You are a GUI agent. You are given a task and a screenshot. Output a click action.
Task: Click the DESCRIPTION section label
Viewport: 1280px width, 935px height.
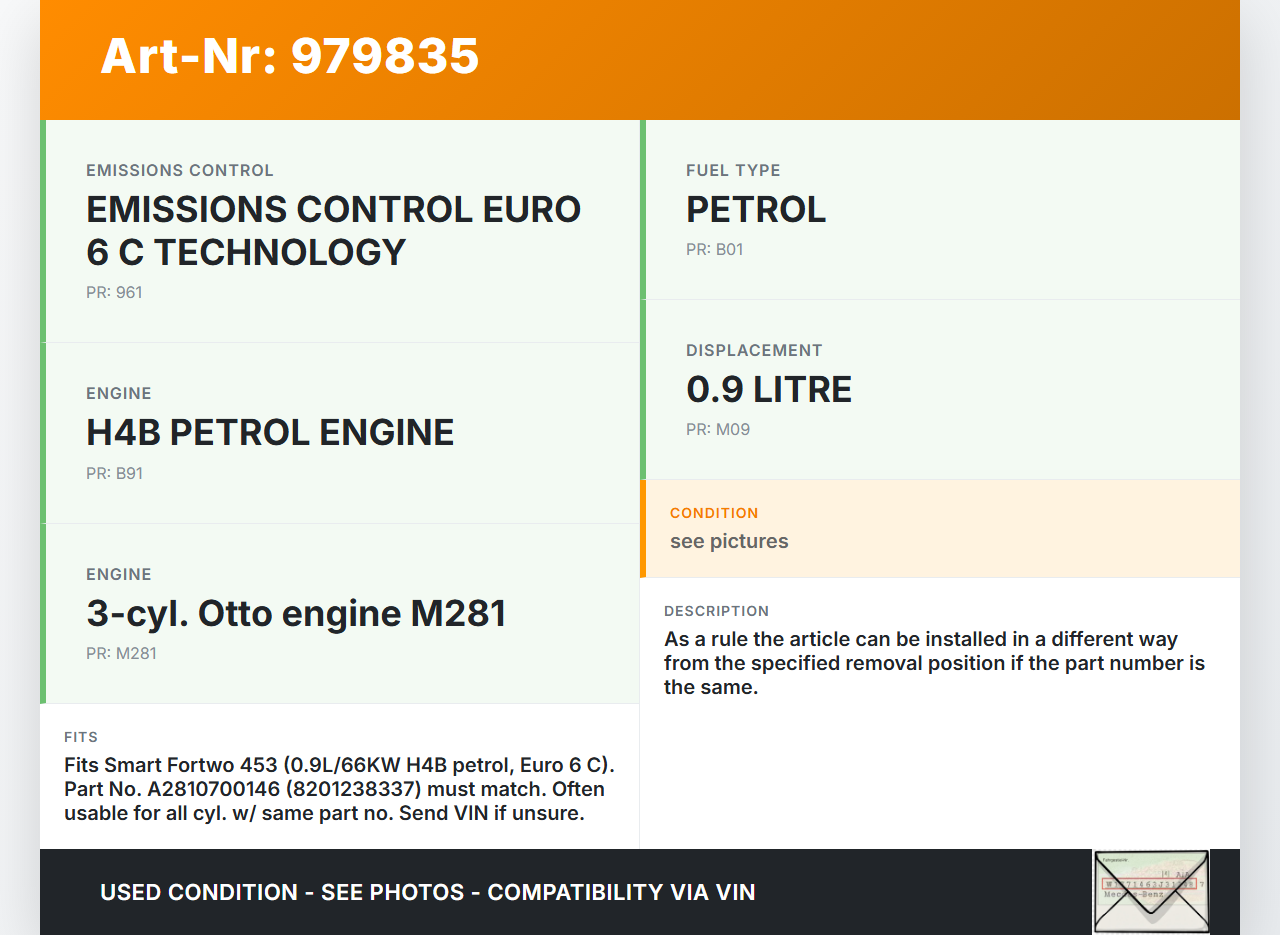716,611
